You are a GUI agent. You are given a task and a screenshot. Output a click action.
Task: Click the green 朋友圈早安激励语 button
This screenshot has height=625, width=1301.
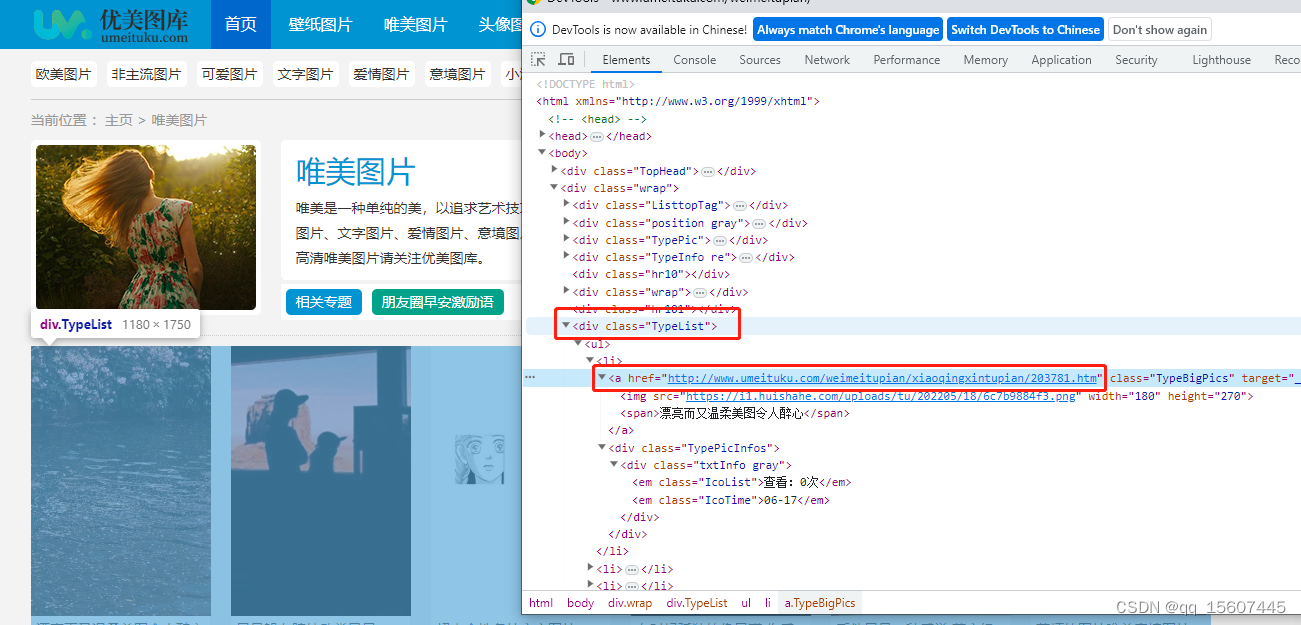point(437,302)
